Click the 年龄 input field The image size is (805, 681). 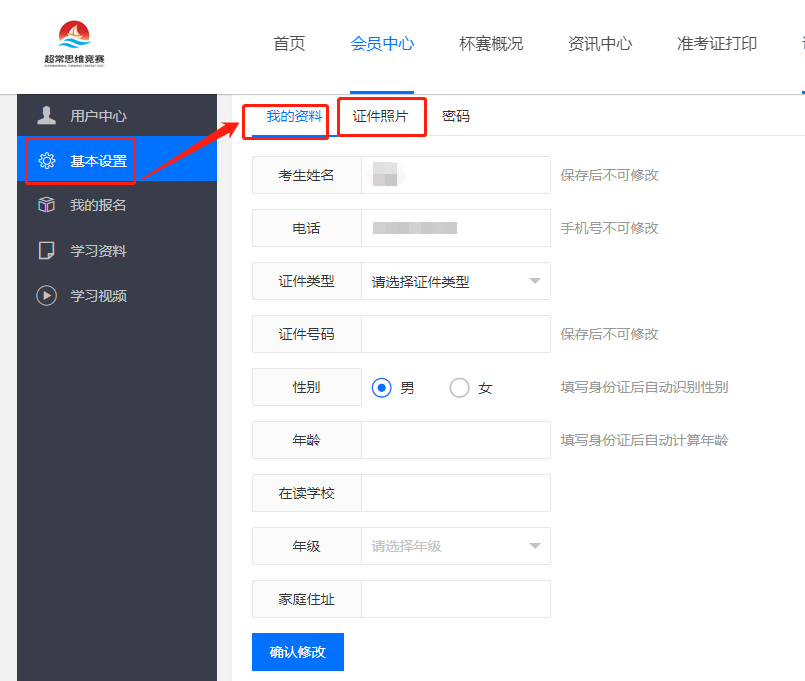(x=456, y=440)
